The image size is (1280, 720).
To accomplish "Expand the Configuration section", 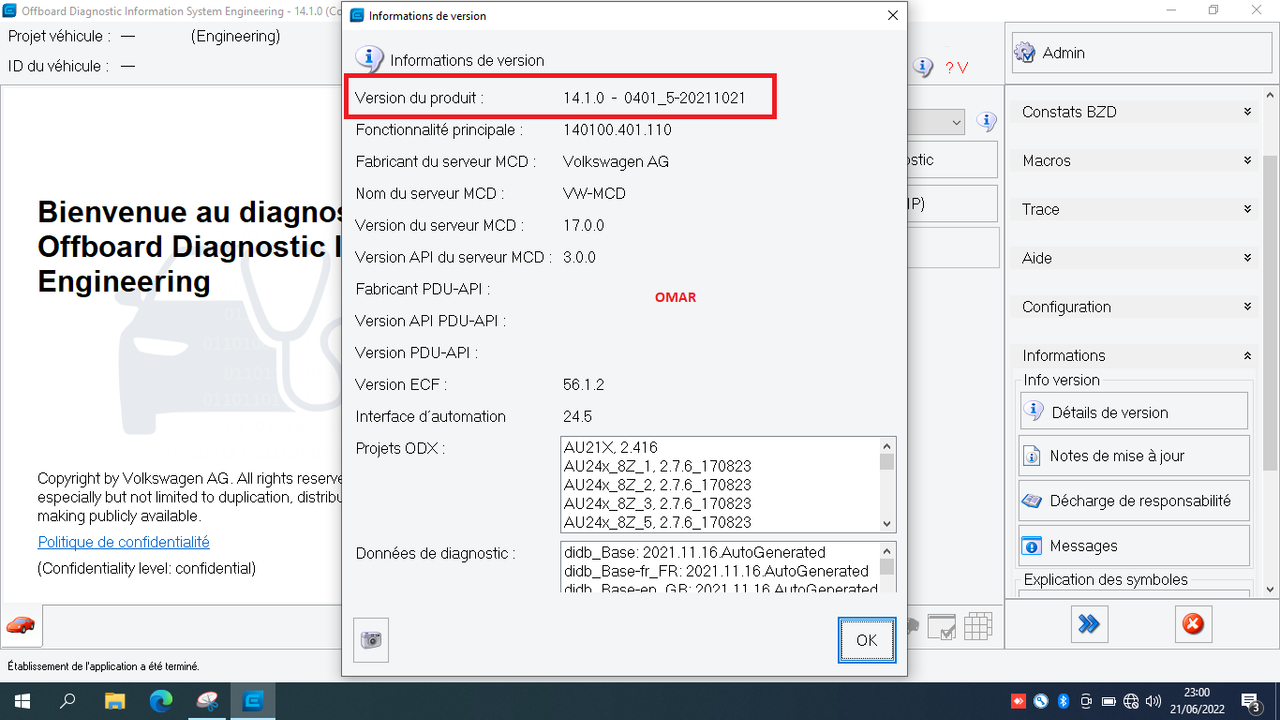I will [x=1136, y=307].
